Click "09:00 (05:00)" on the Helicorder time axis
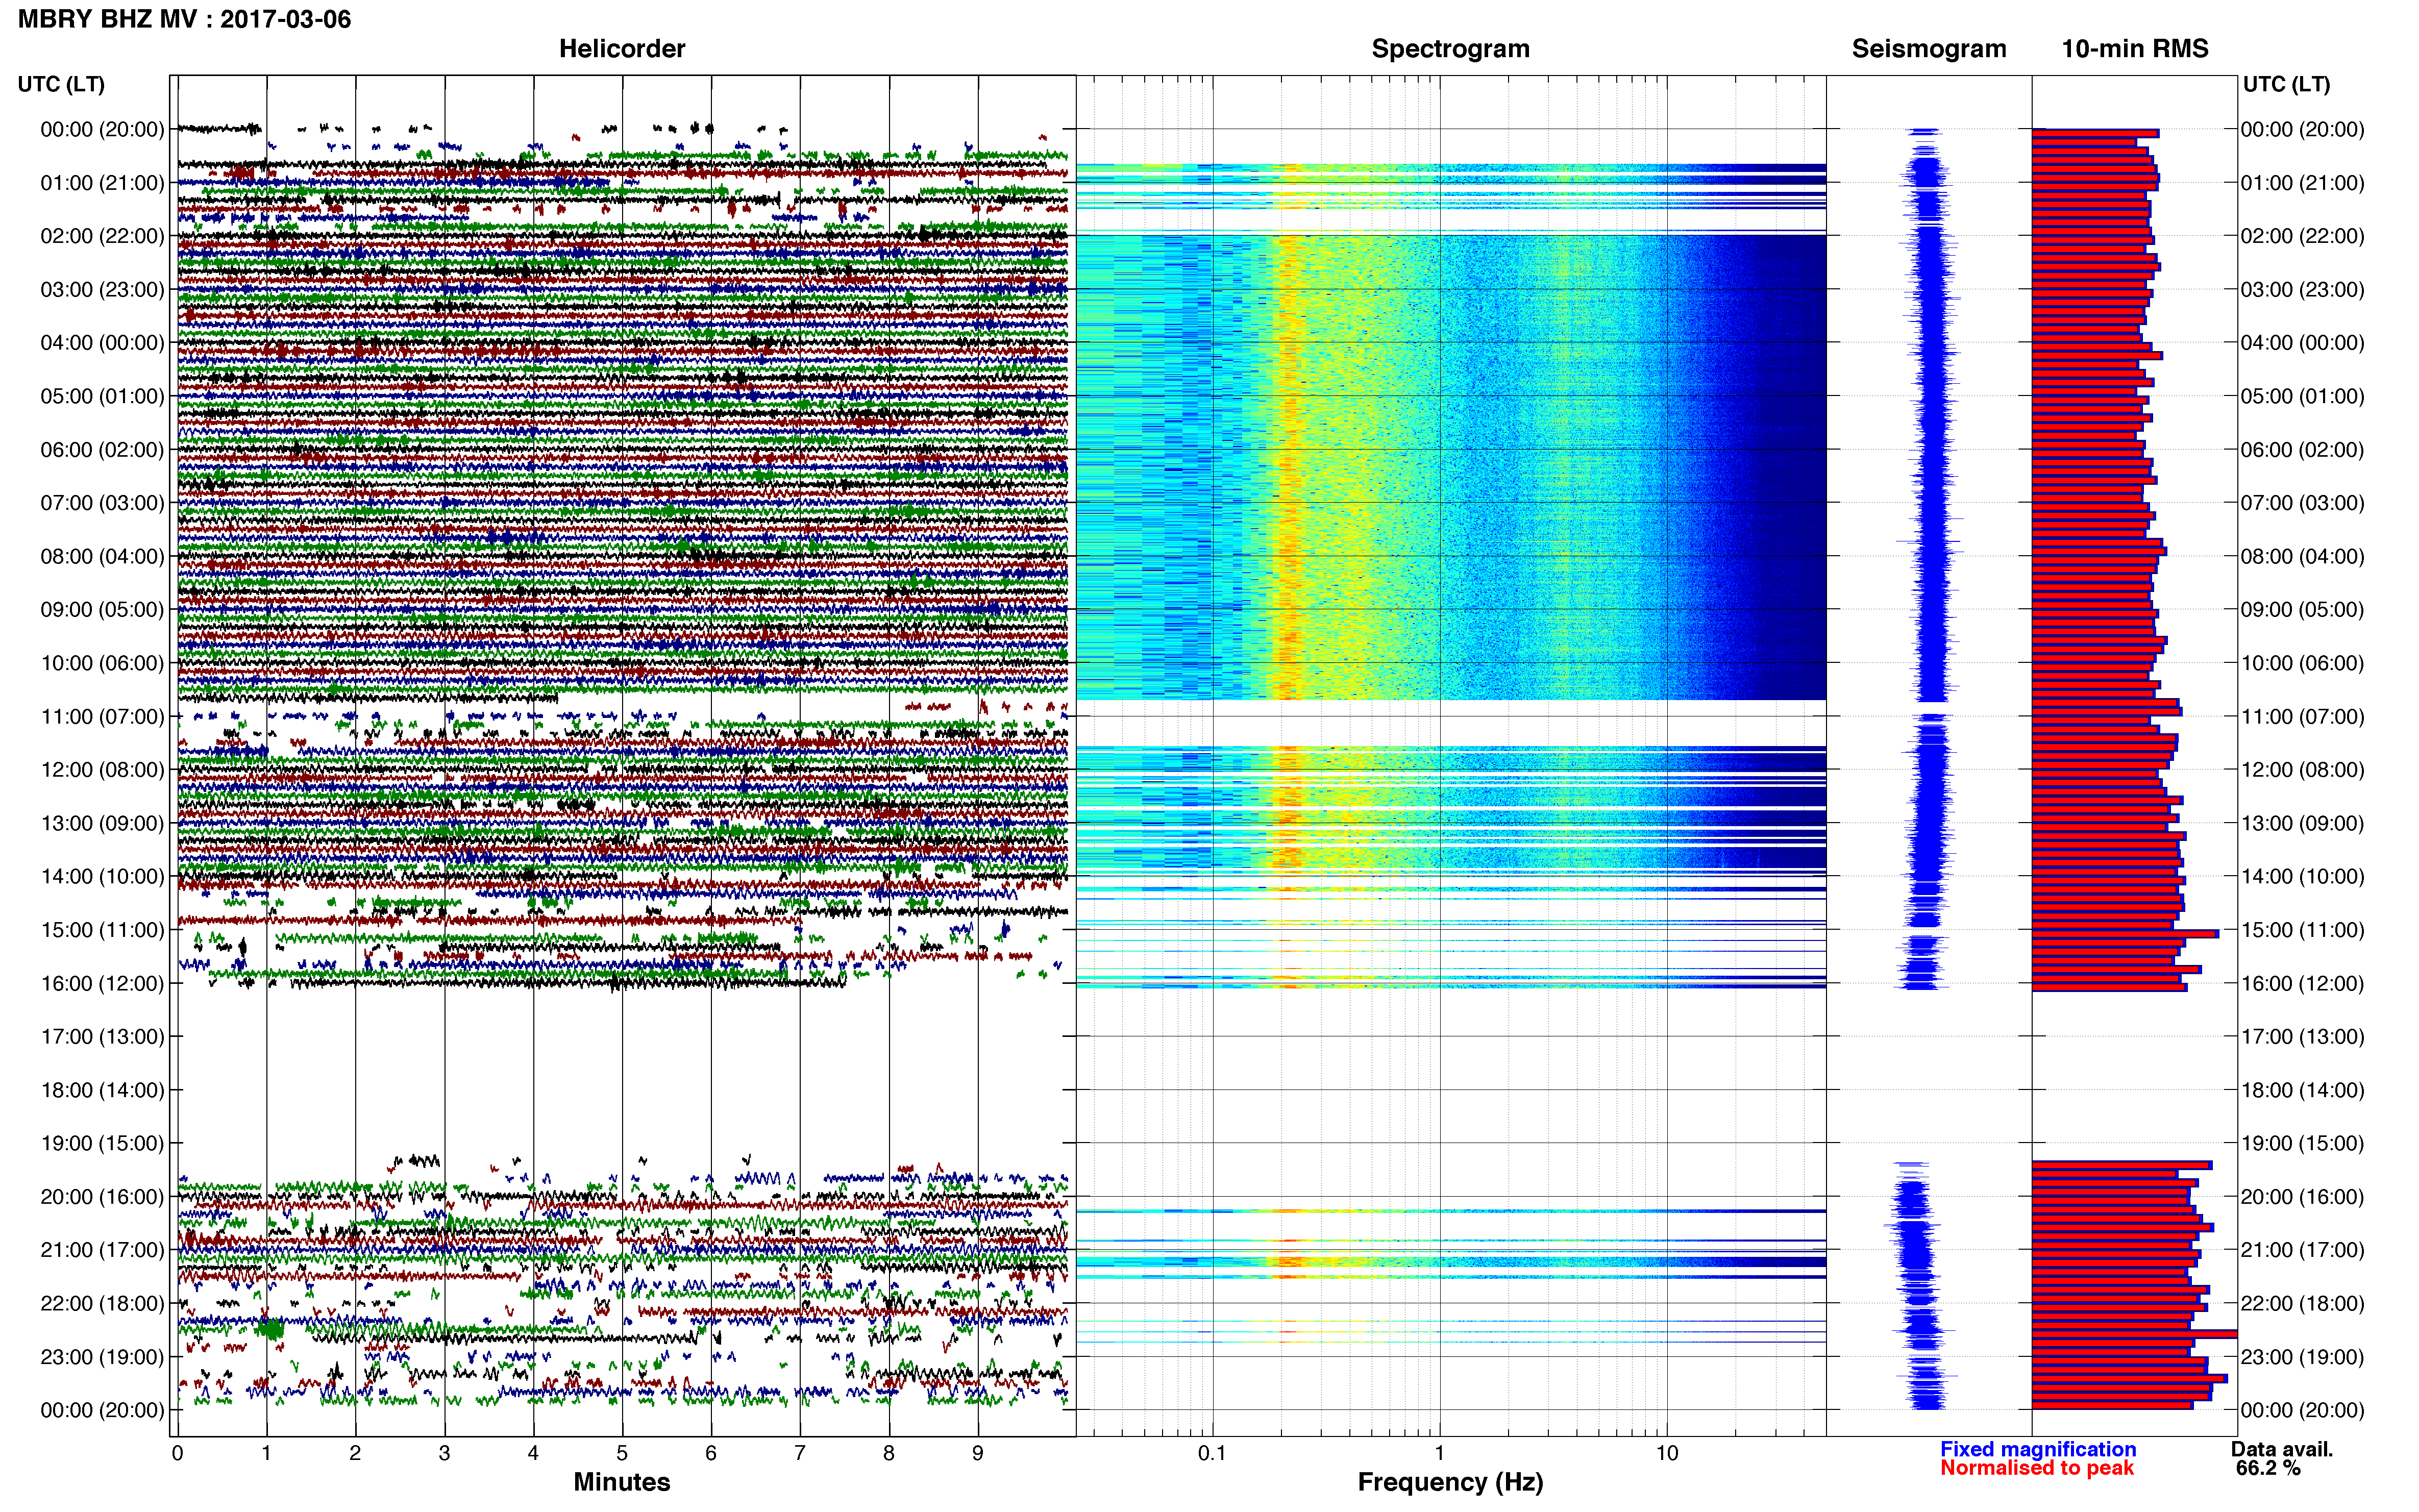This screenshot has height=1512, width=2419. point(102,610)
